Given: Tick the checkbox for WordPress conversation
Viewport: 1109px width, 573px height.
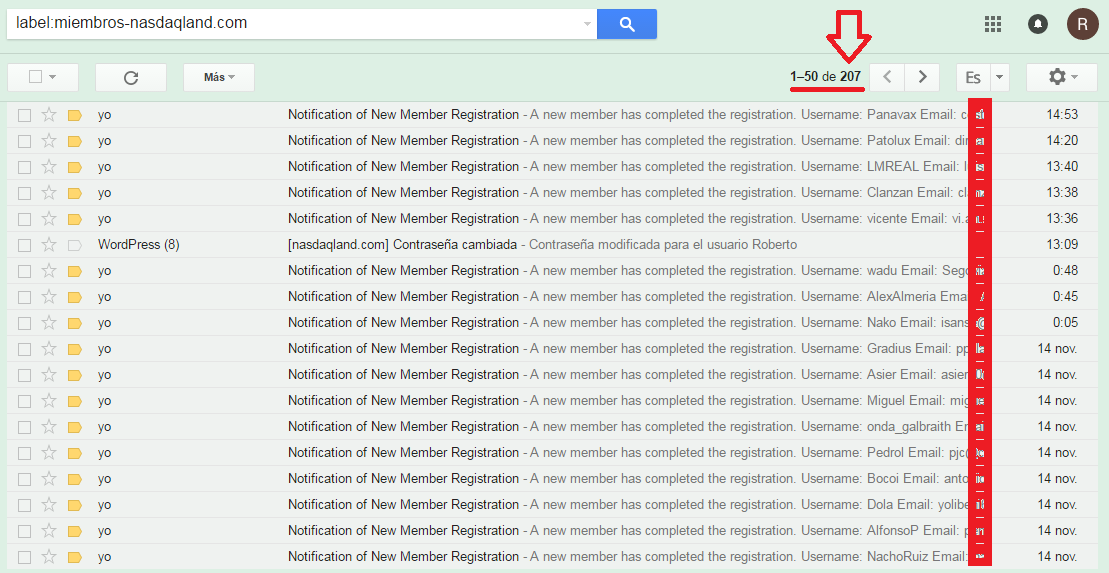Looking at the screenshot, I should click(25, 245).
